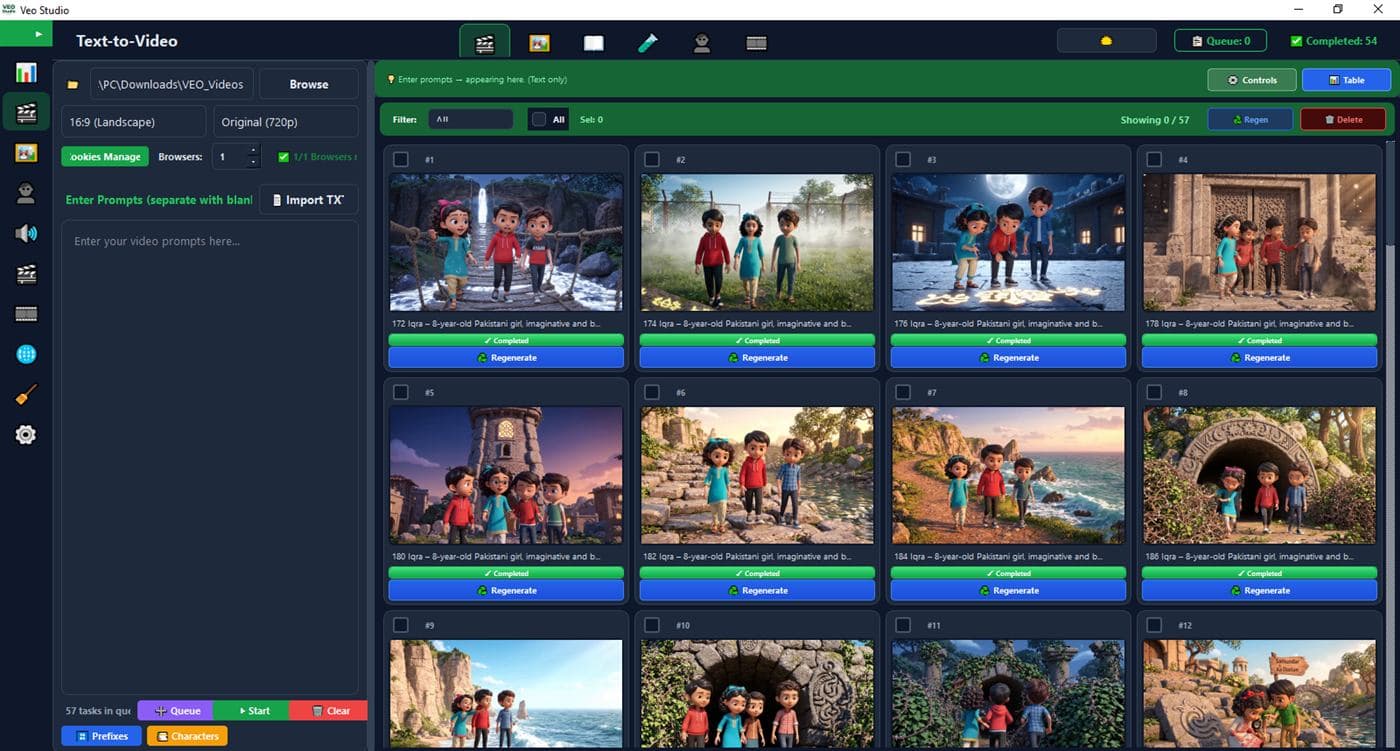Image resolution: width=1400 pixels, height=751 pixels.
Task: Click the vertical scrollbar of the video grid
Action: coord(1390,193)
